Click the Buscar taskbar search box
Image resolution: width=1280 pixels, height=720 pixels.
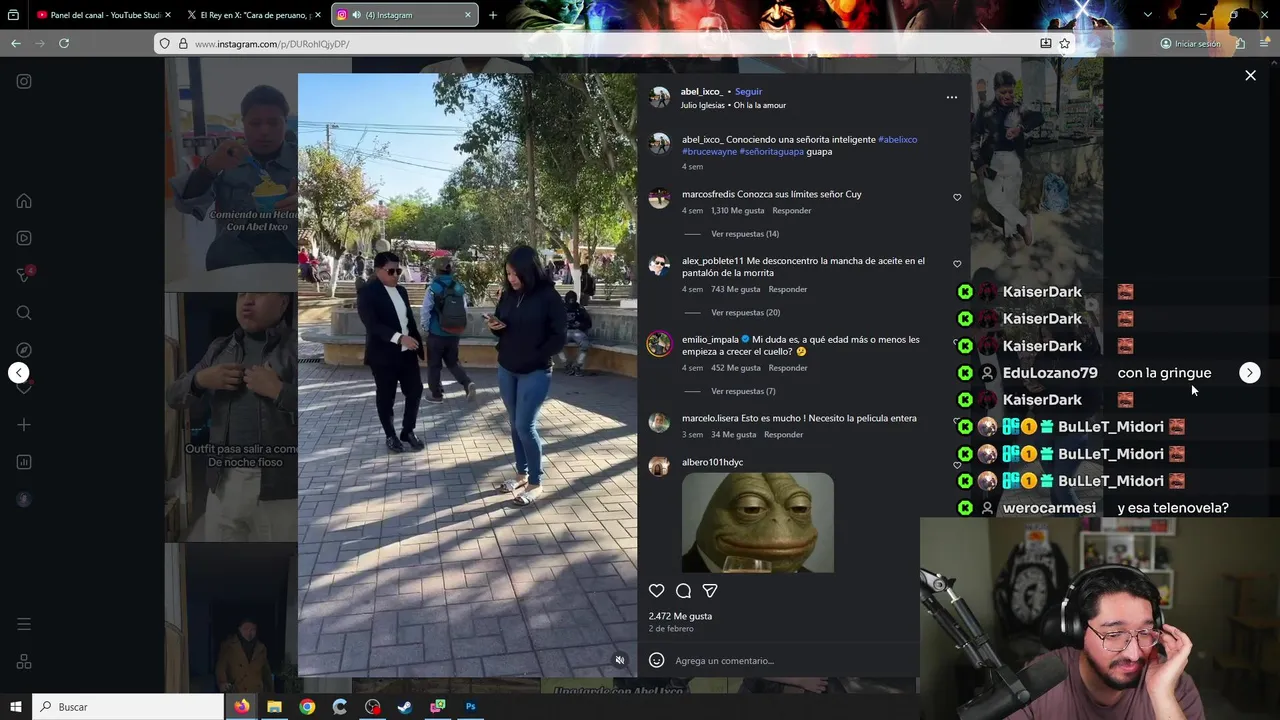pyautogui.click(x=128, y=707)
